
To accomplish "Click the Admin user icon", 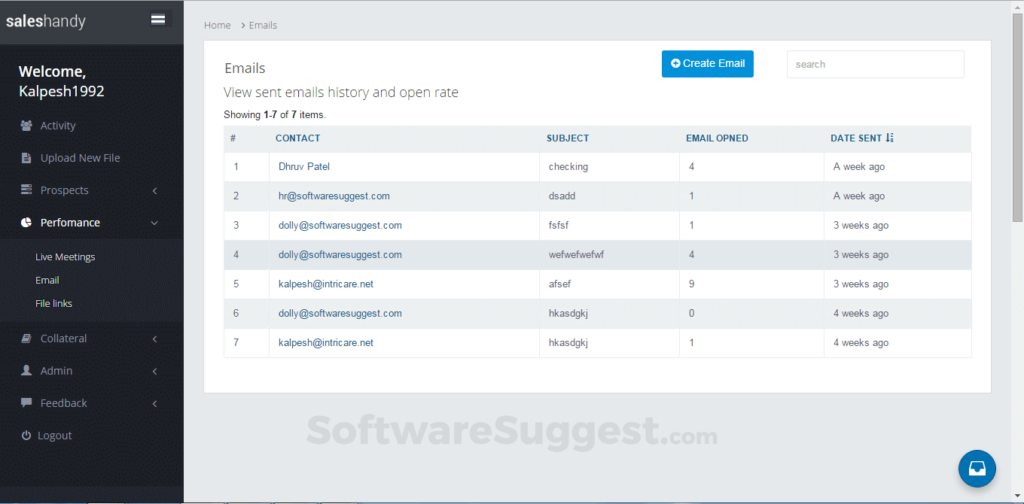I will point(27,371).
